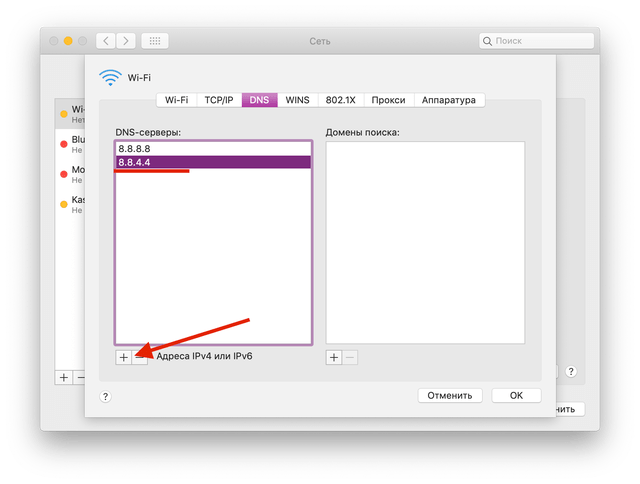Open the WINS tab

[x=298, y=100]
